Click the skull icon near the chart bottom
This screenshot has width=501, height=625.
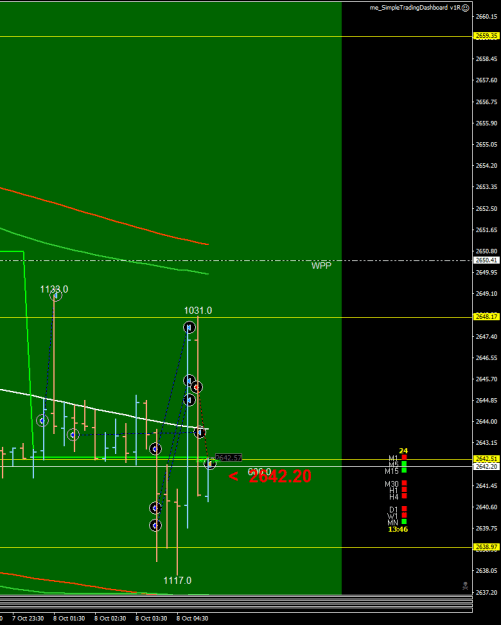tap(465, 586)
